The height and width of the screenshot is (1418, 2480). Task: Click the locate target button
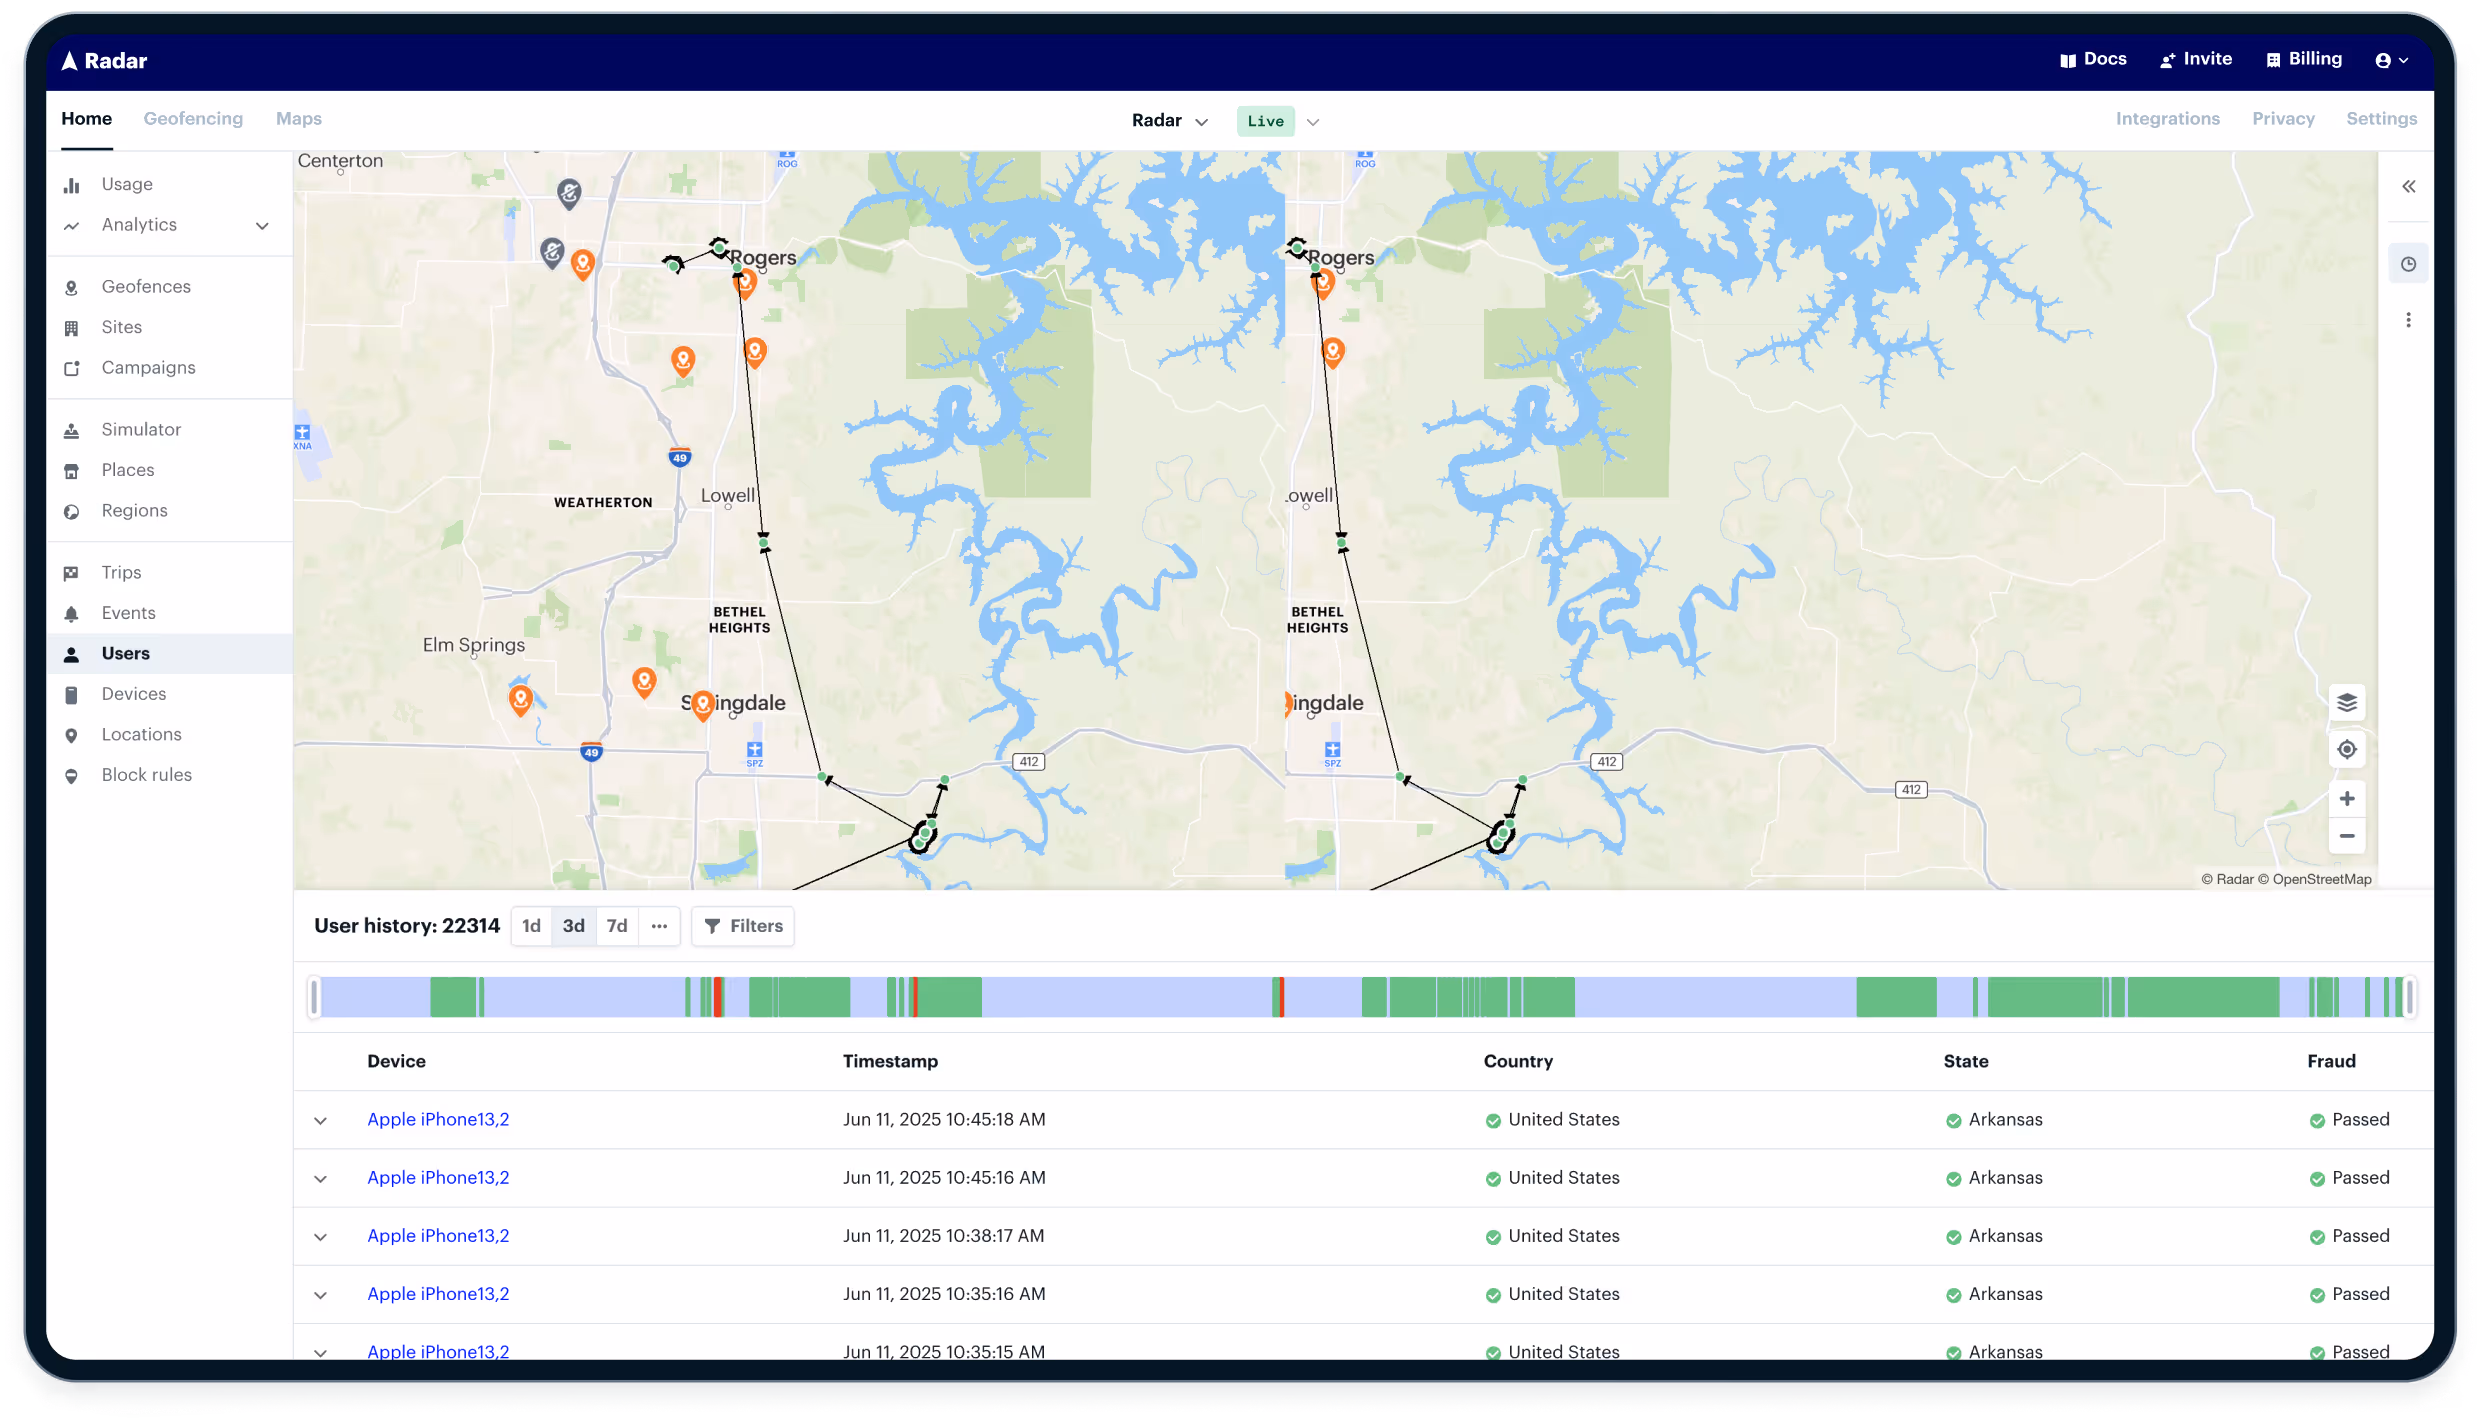[x=2346, y=750]
